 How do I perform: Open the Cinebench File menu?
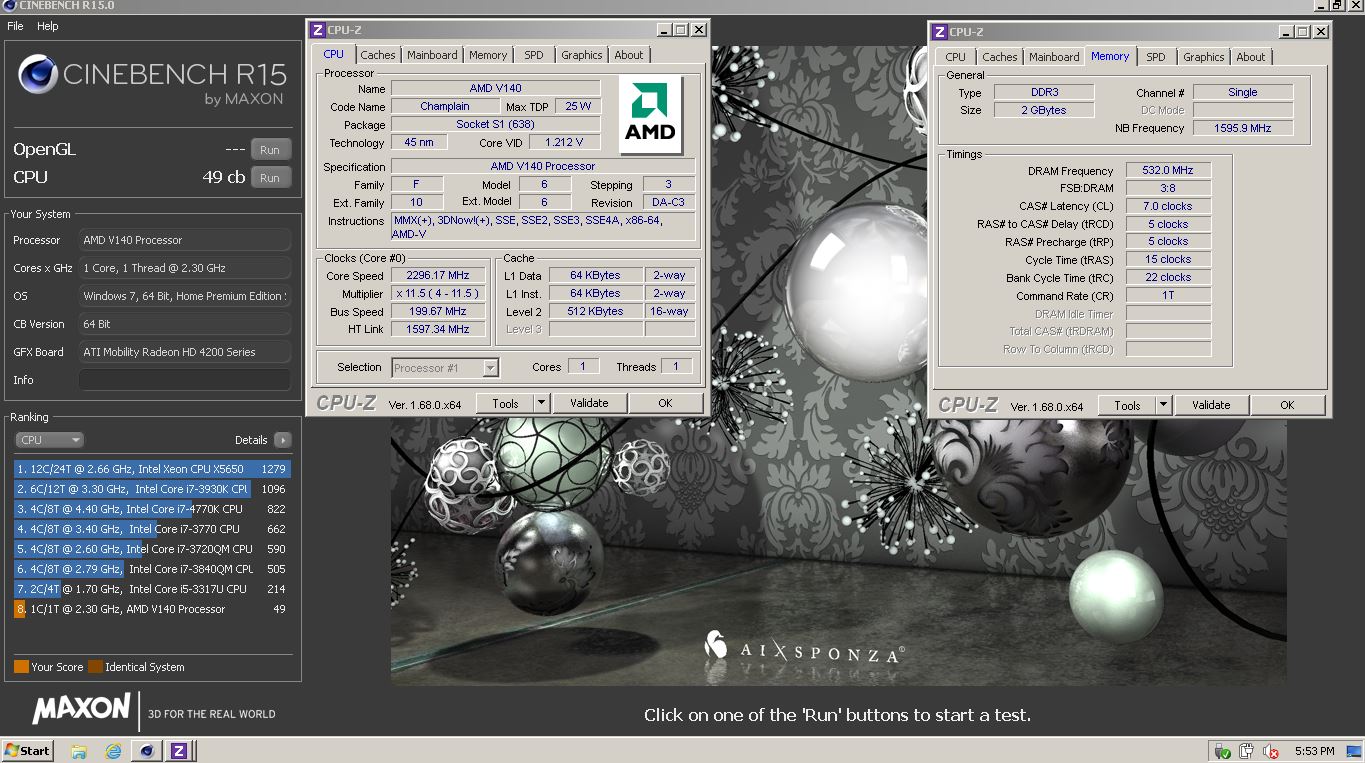15,26
